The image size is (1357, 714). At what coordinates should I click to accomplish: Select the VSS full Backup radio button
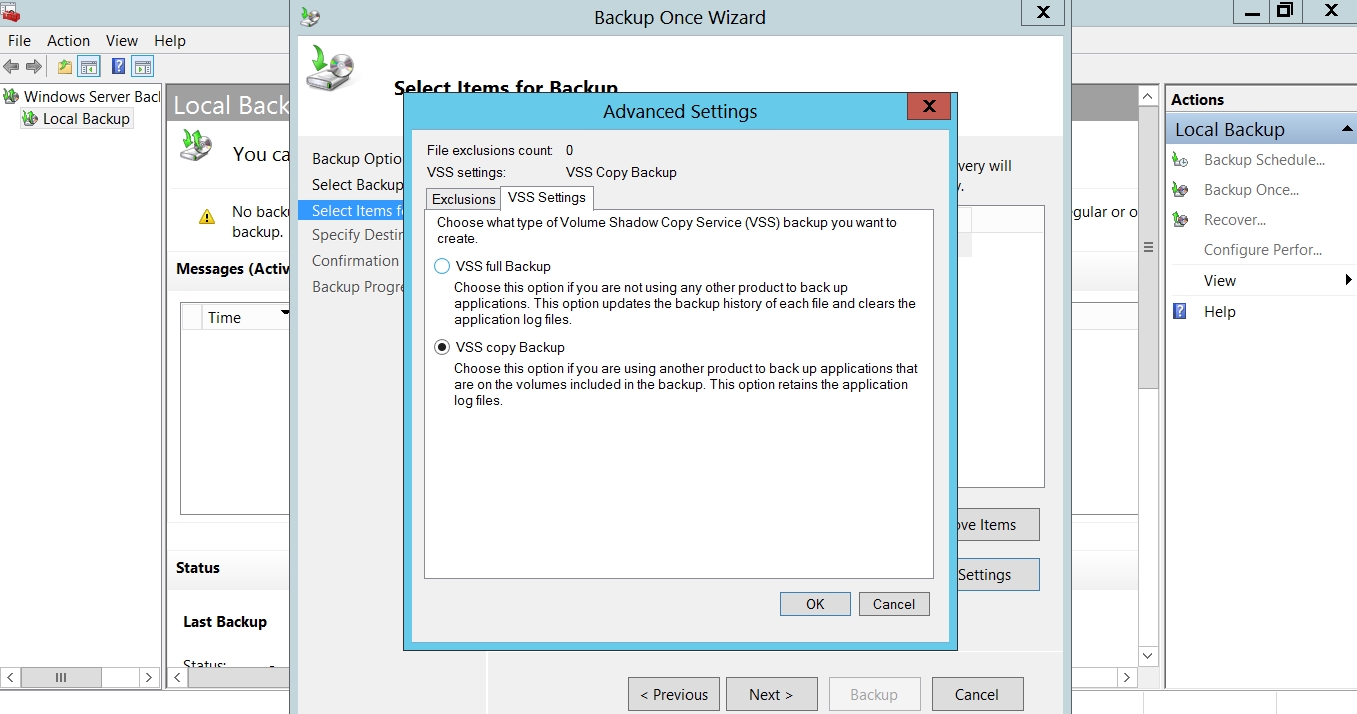click(x=442, y=266)
